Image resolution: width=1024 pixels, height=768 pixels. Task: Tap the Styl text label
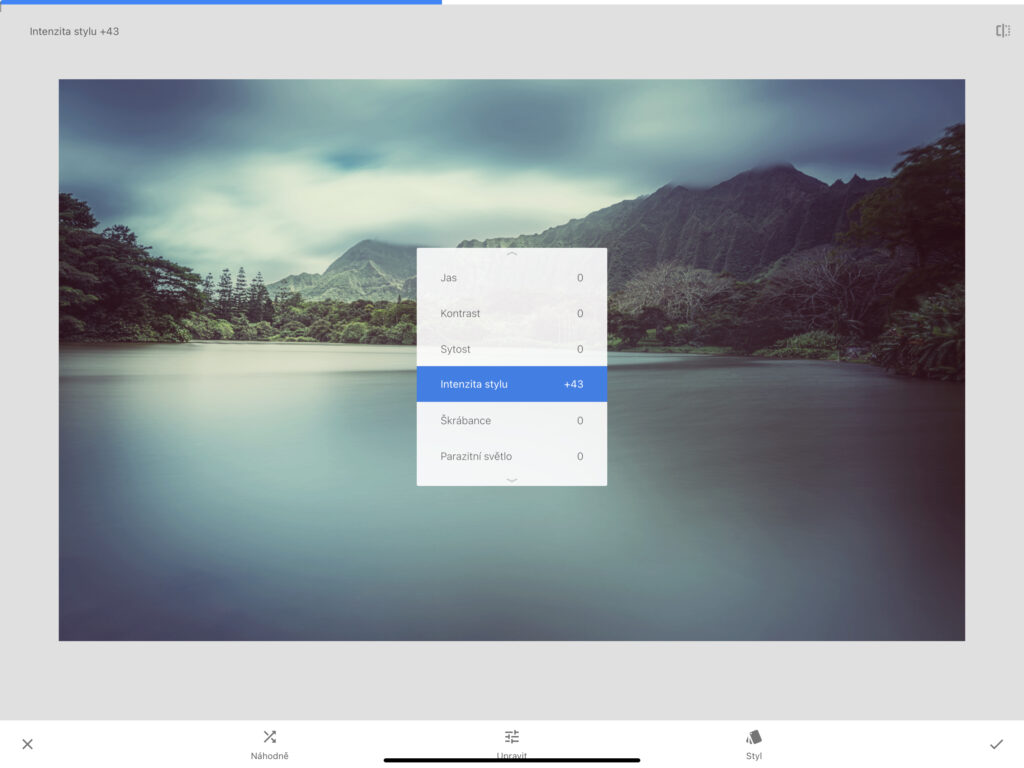(754, 756)
